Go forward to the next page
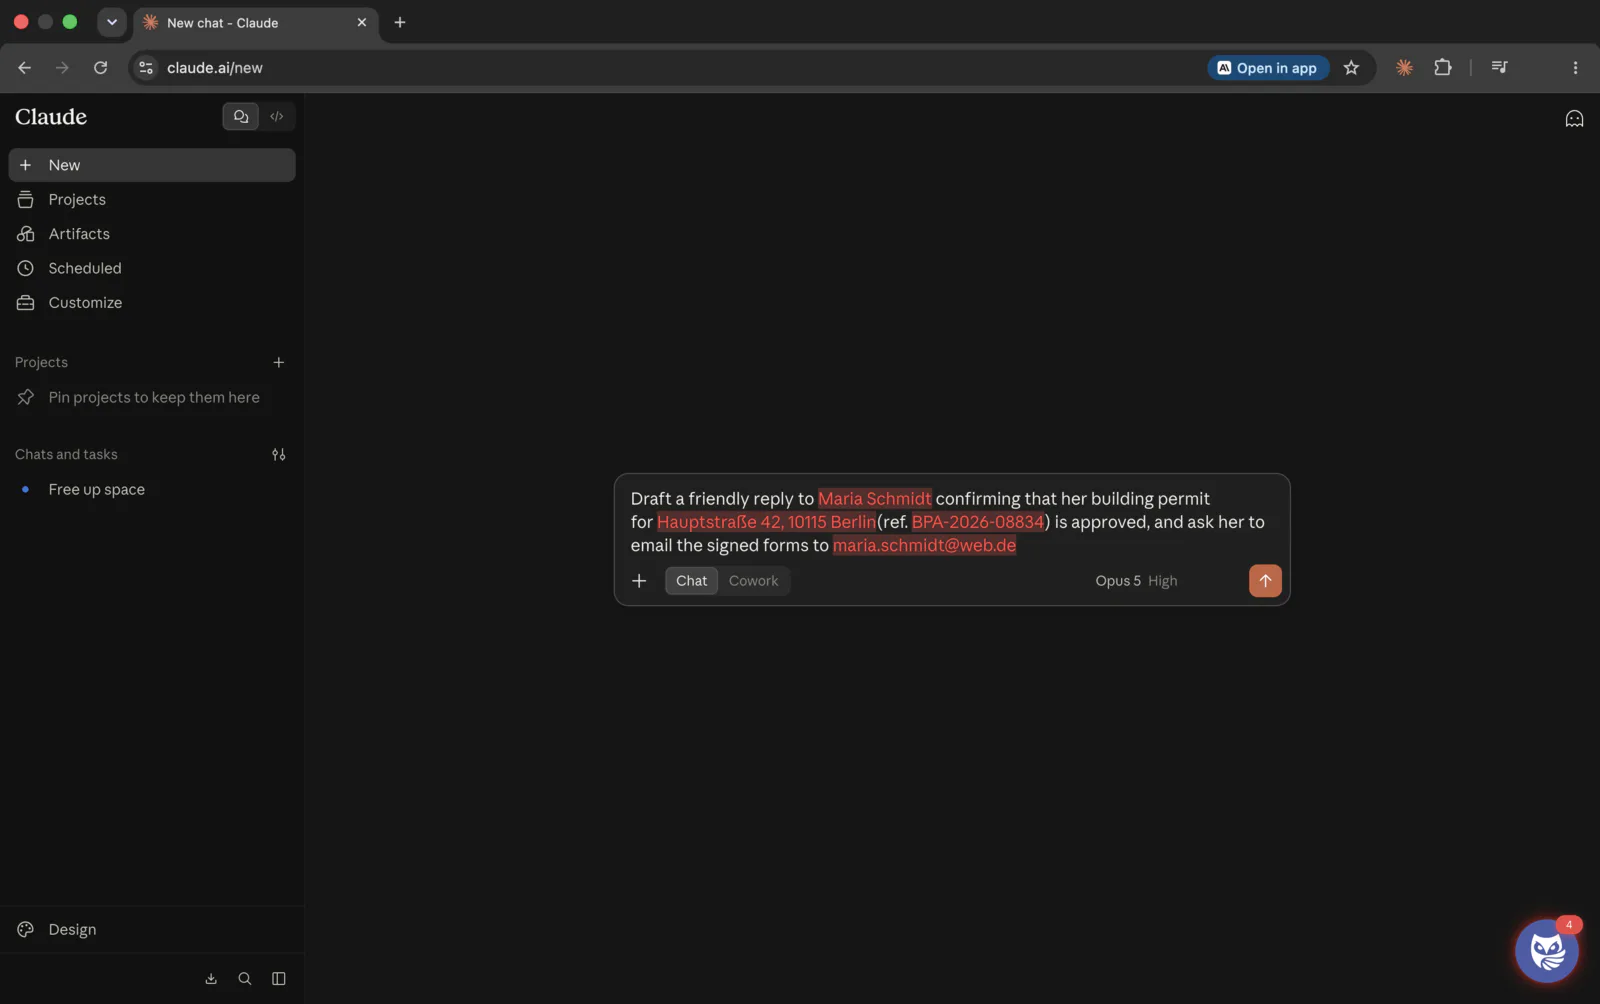 click(62, 68)
